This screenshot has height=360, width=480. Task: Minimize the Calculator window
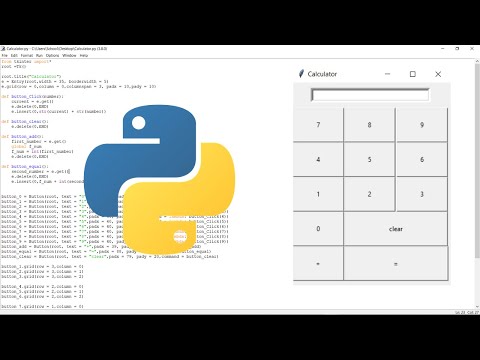click(387, 74)
